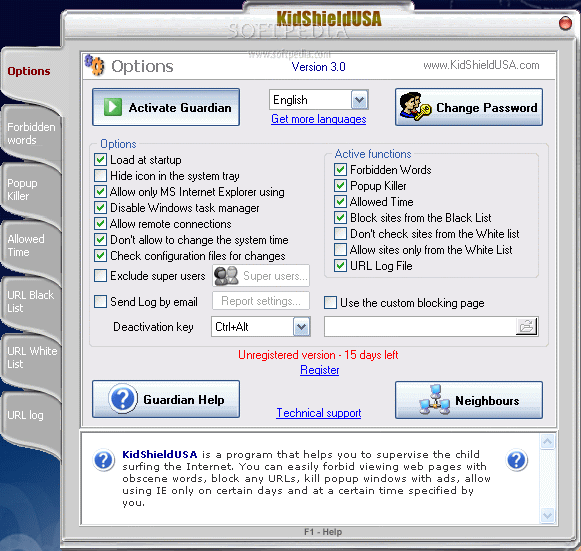
Task: Click the users-with-key icon on Change Password
Action: (x=415, y=107)
